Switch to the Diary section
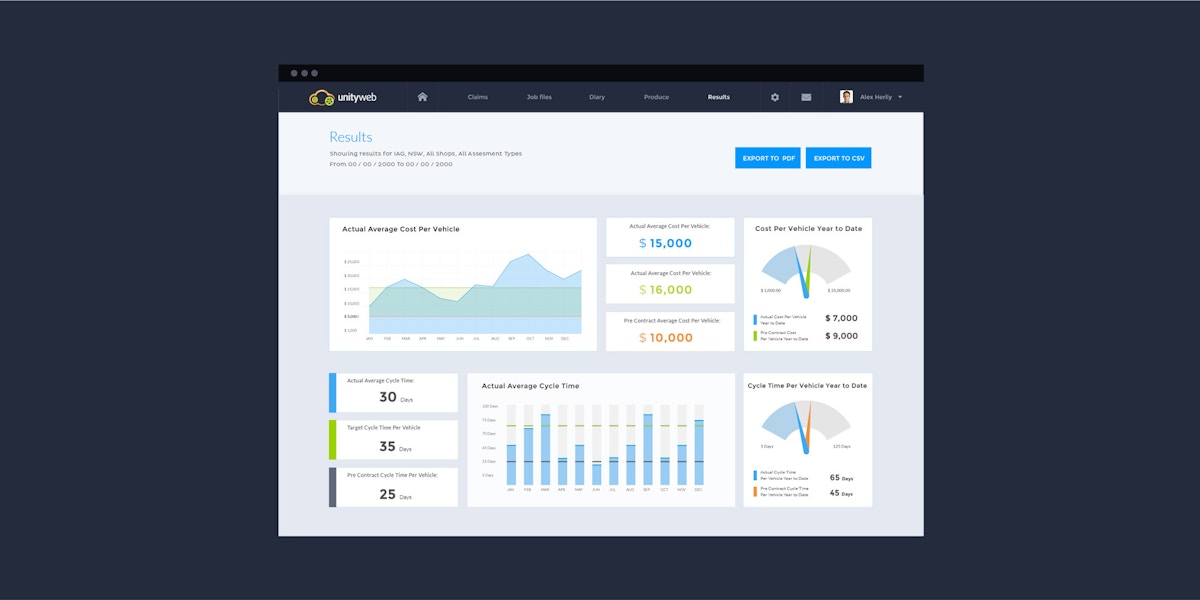Image resolution: width=1200 pixels, height=600 pixels. click(x=597, y=97)
